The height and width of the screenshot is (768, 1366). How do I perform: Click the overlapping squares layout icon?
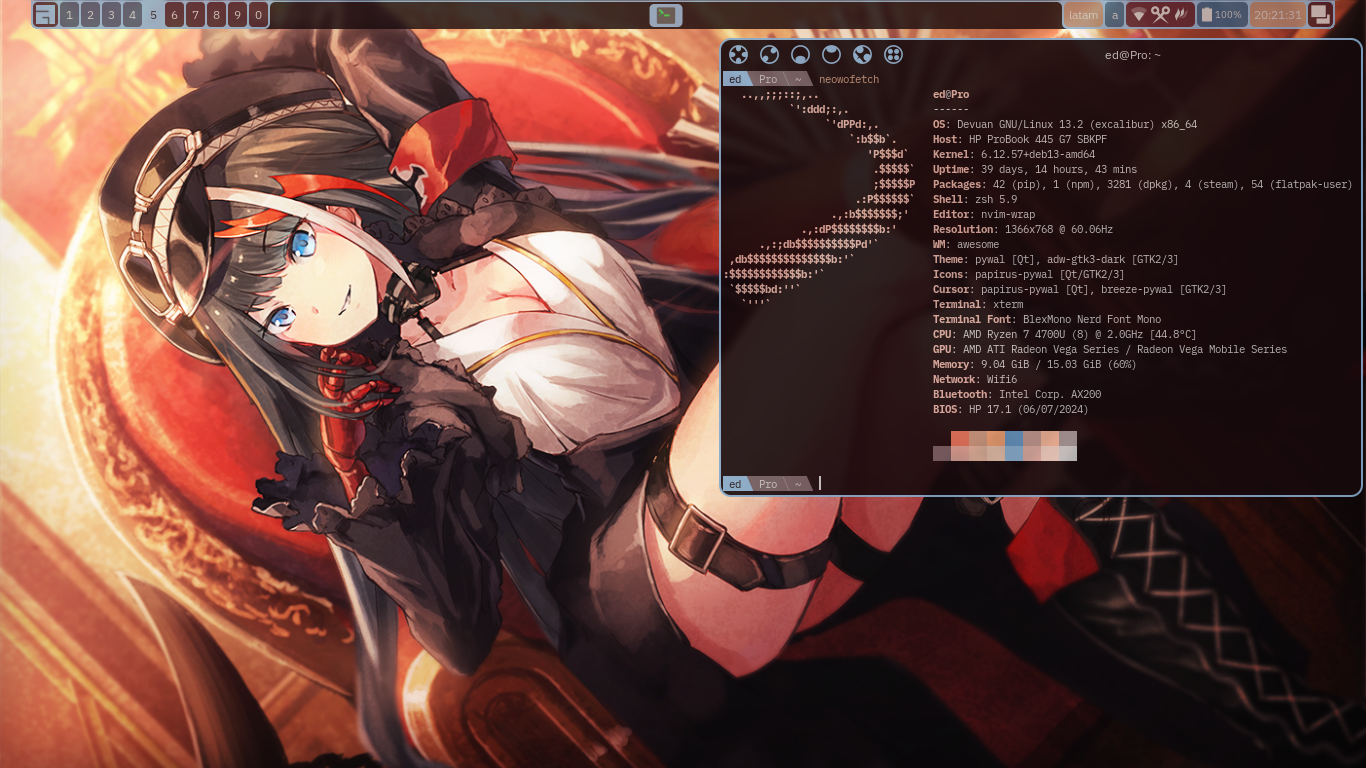pos(1320,15)
